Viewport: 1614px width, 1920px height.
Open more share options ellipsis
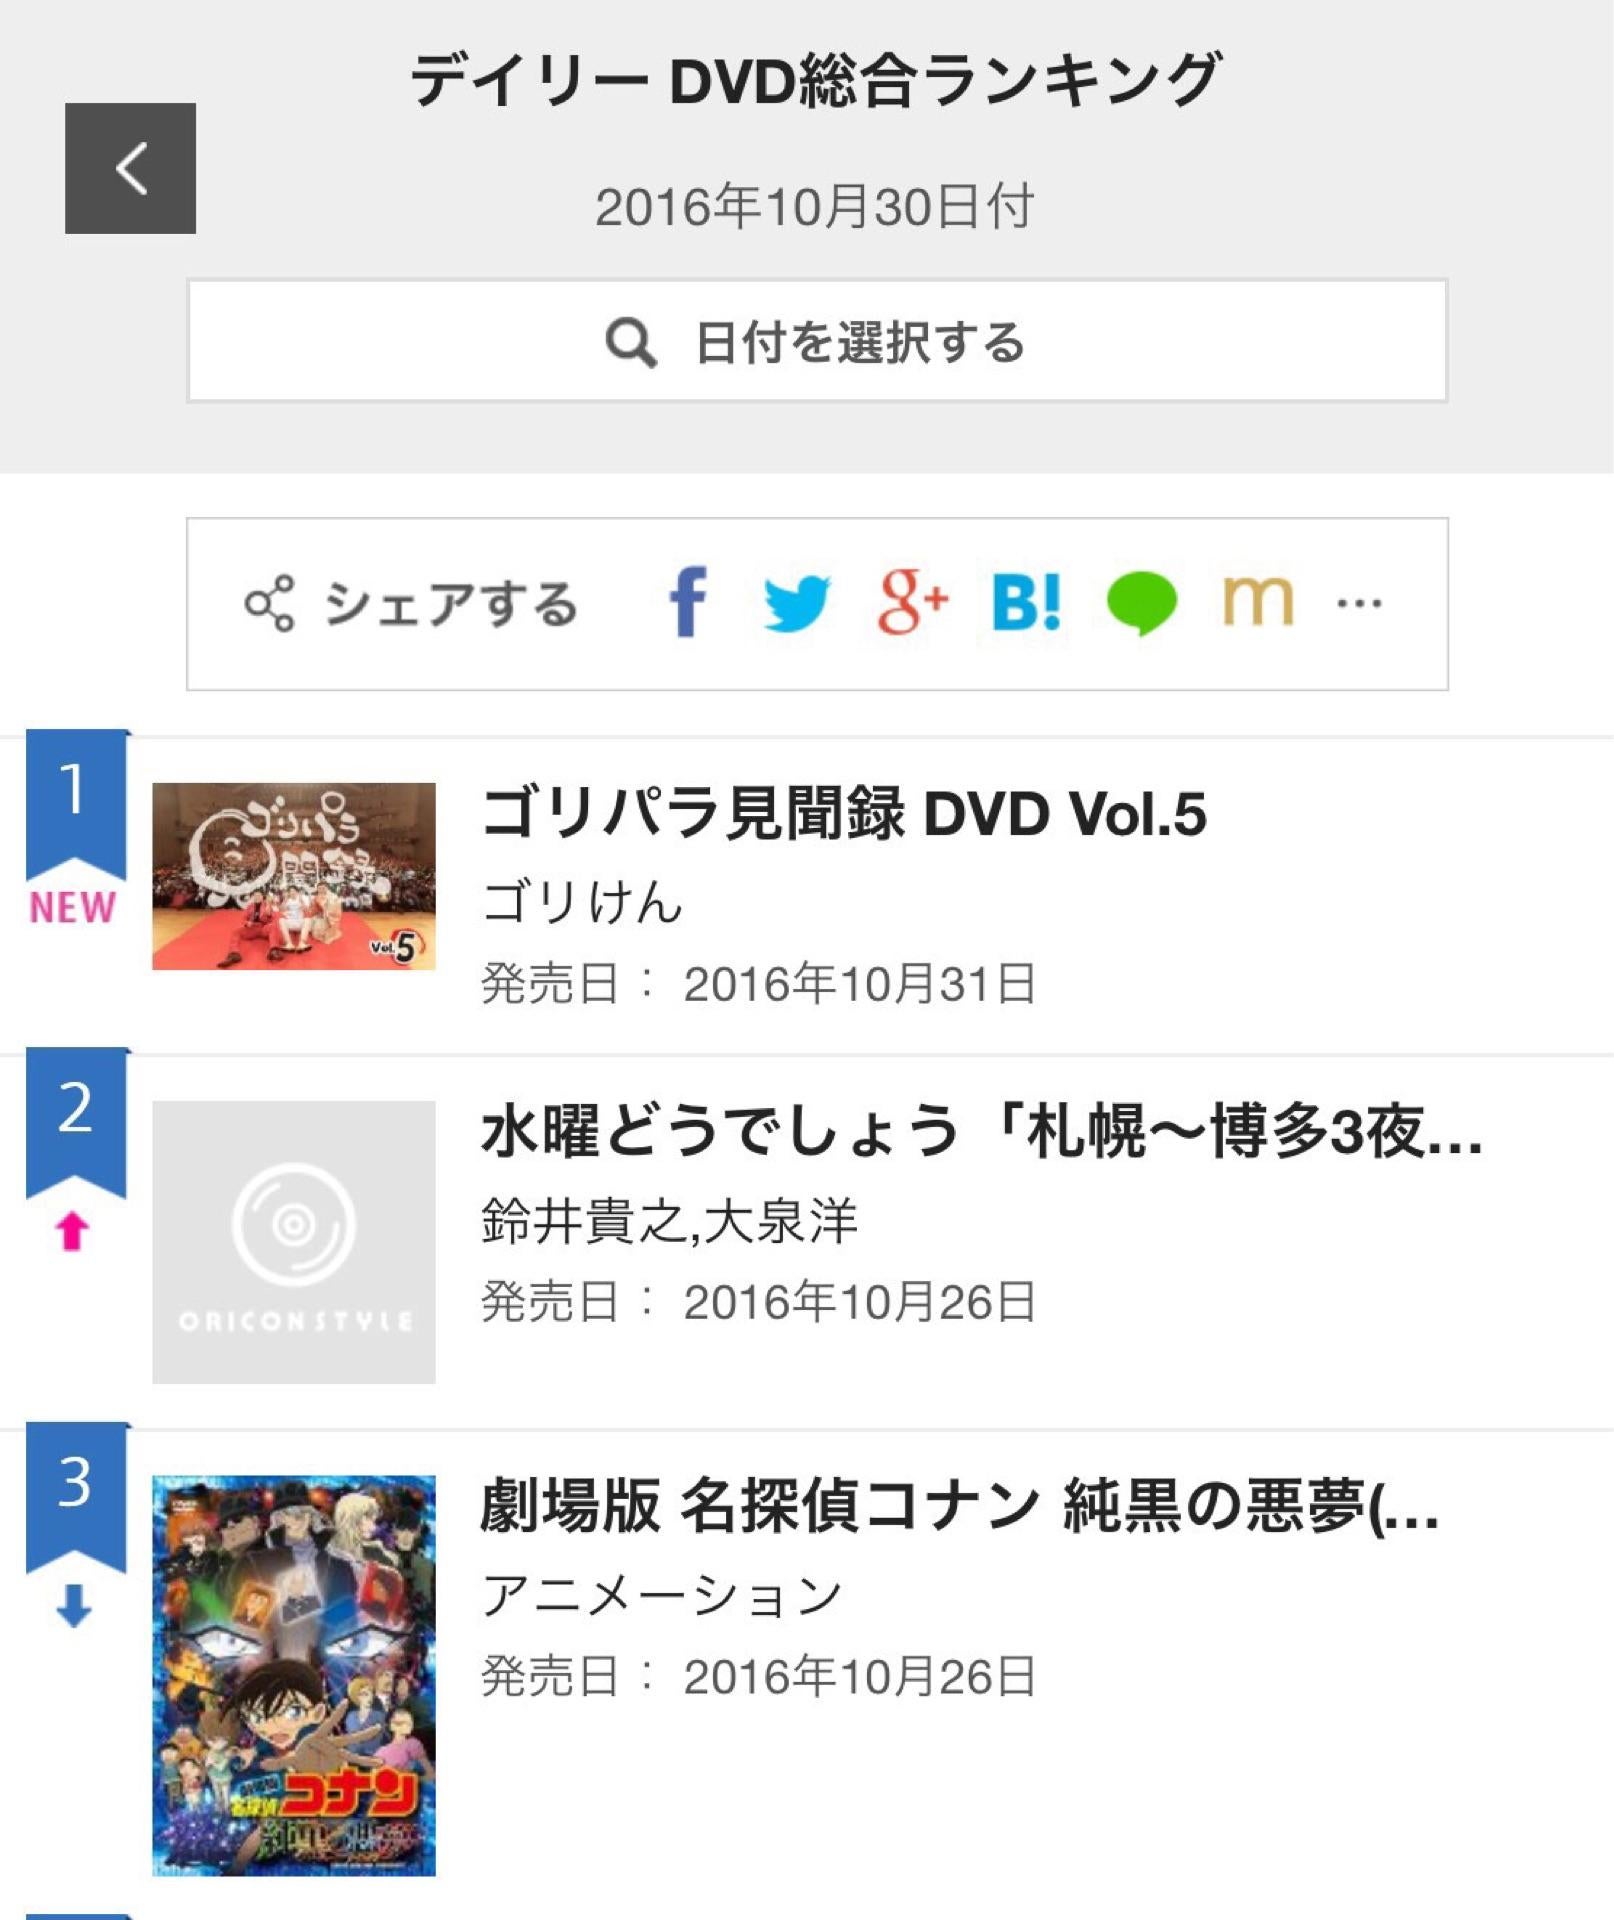pos(1359,603)
